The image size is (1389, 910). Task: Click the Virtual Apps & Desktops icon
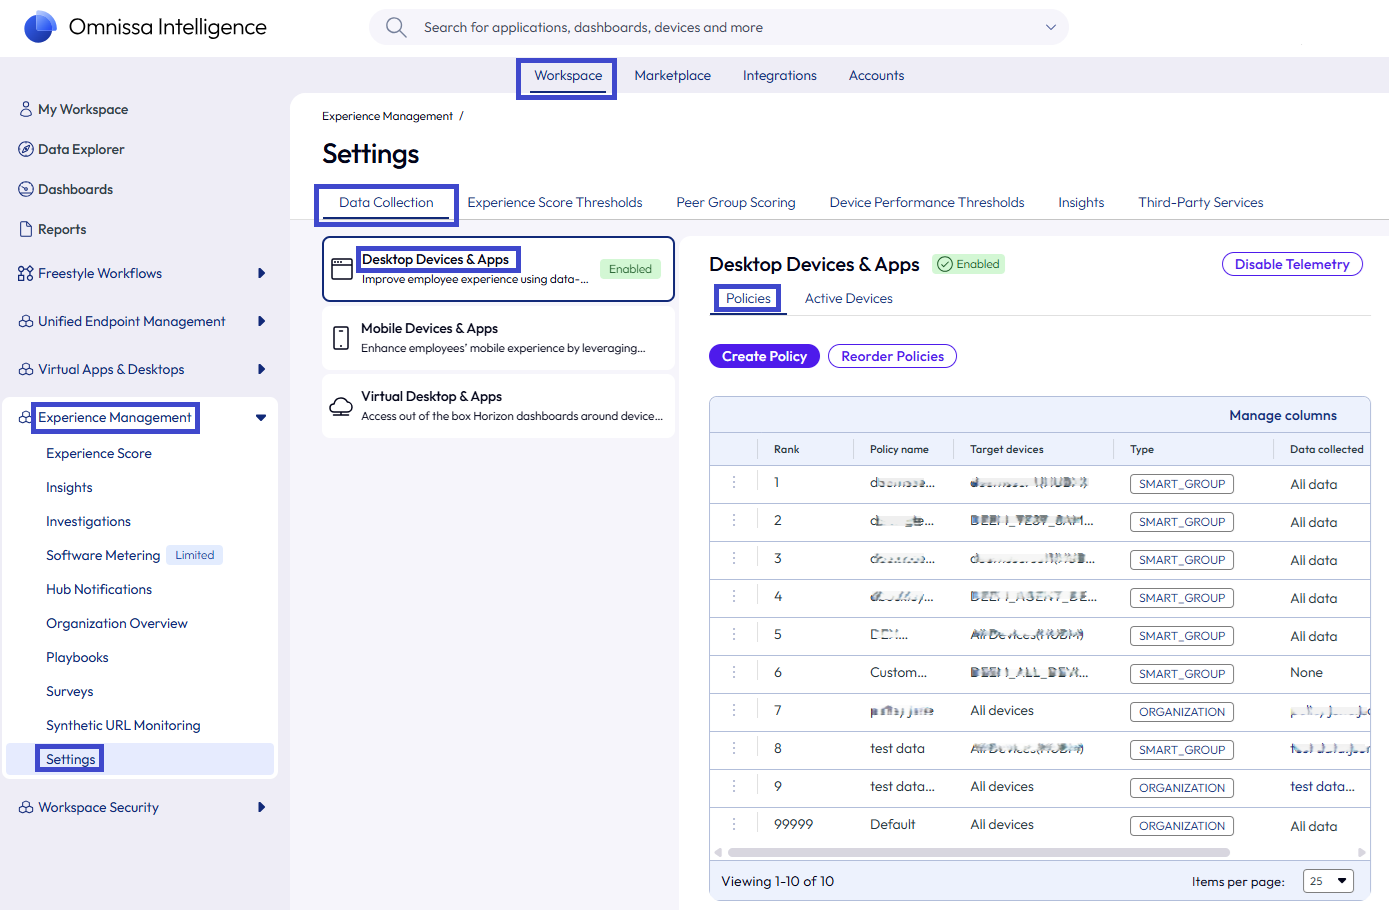pos(26,369)
